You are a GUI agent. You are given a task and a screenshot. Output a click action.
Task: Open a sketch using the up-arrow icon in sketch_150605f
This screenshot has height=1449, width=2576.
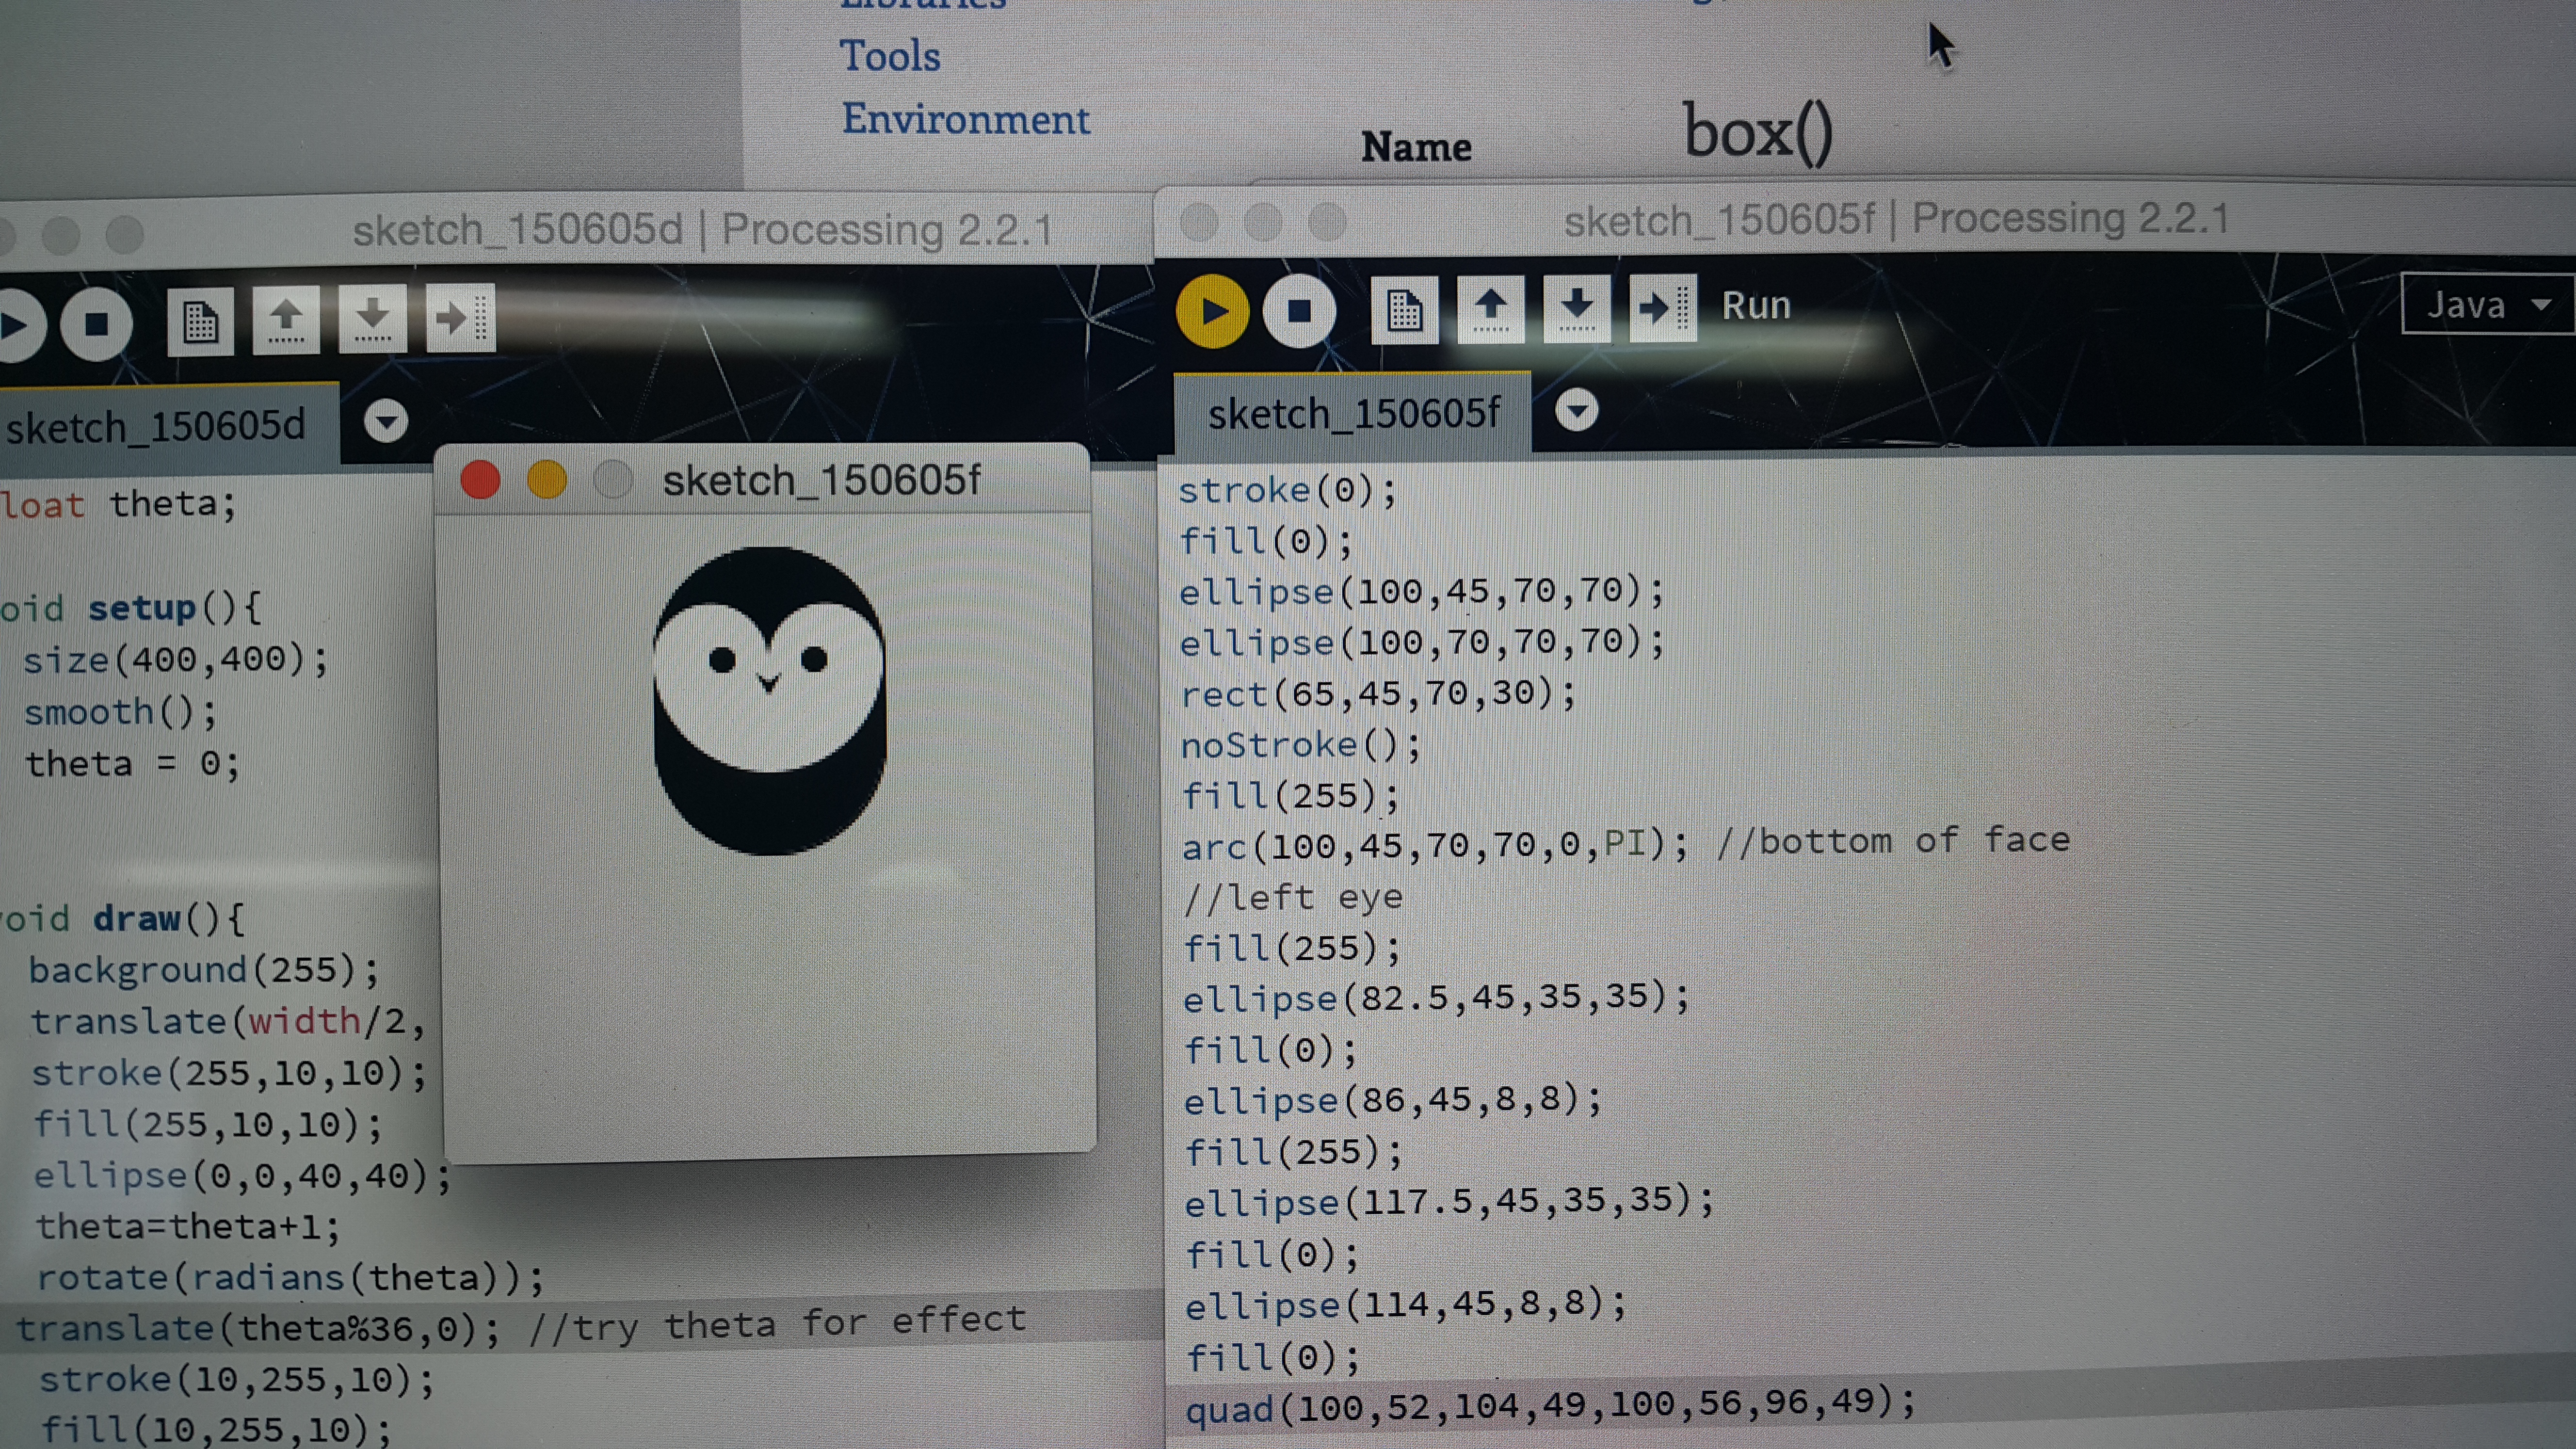(1490, 309)
